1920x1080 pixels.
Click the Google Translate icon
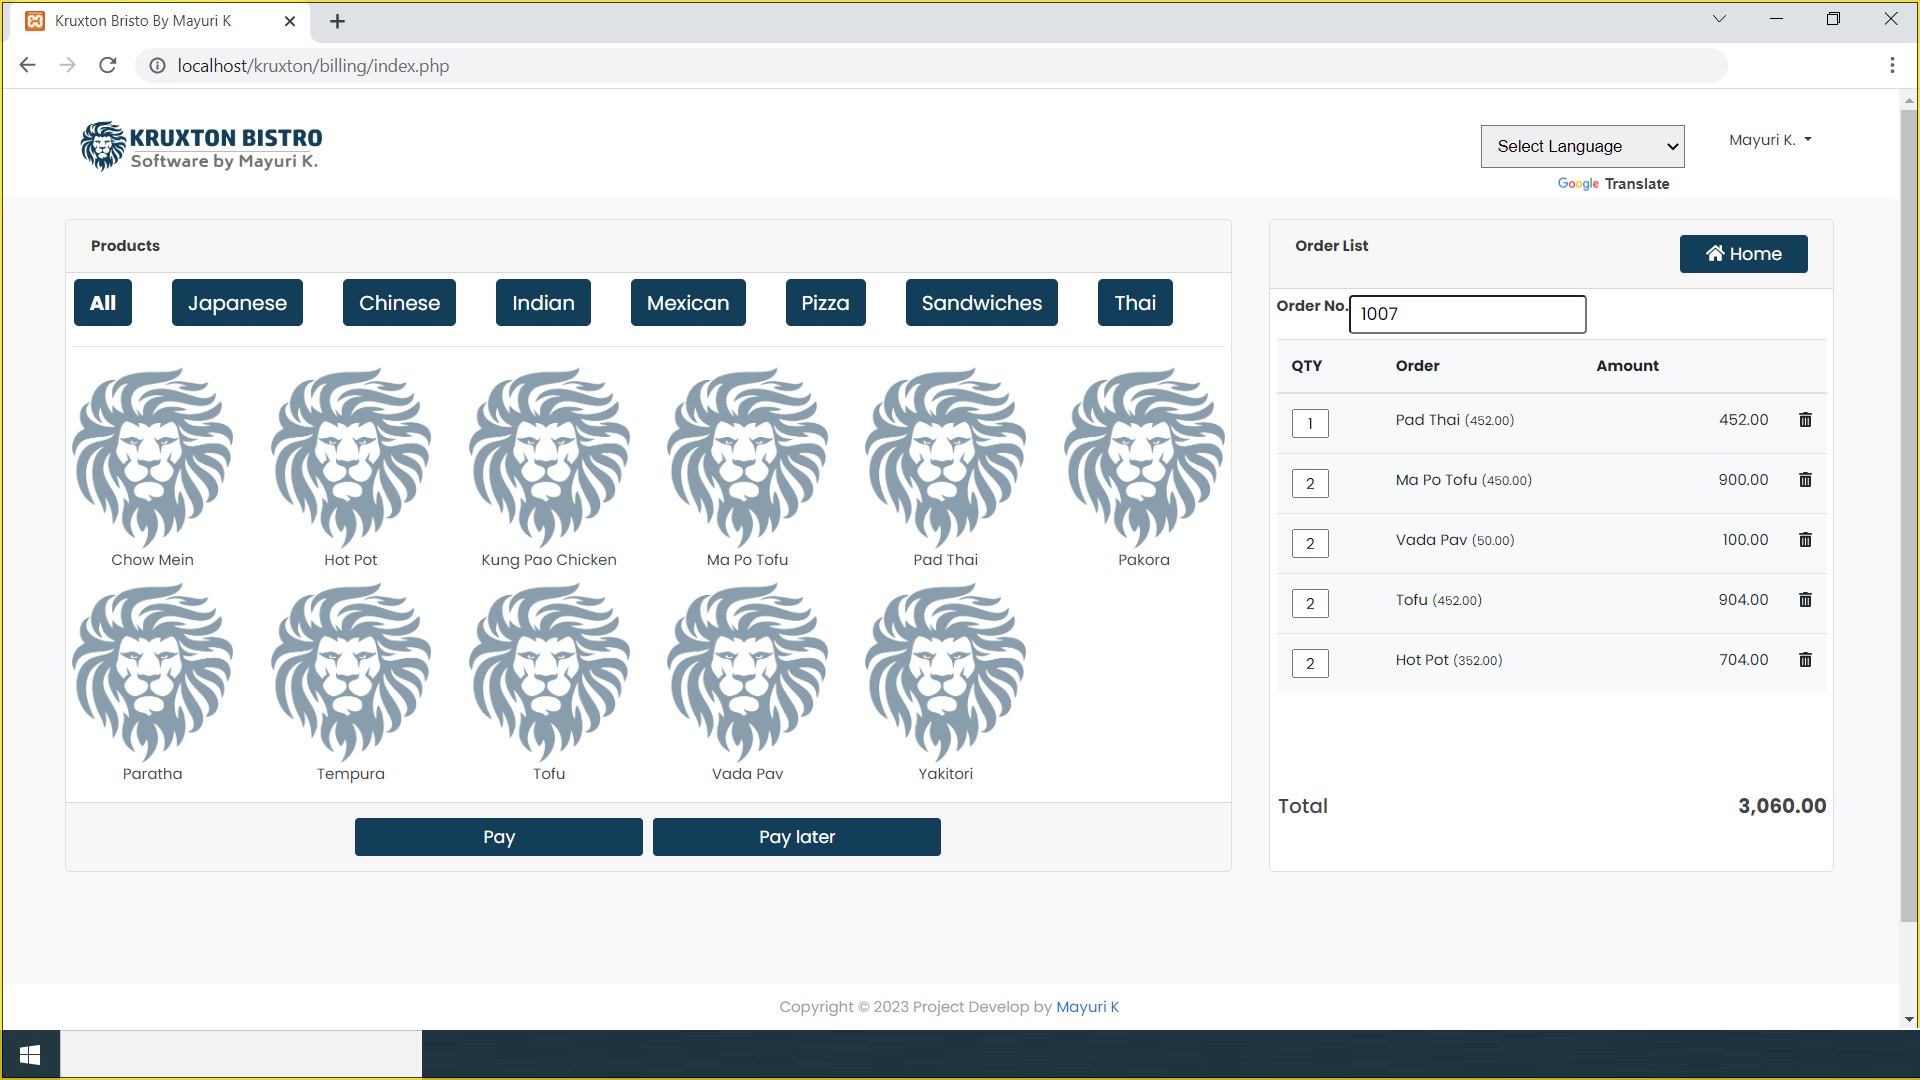(1578, 184)
